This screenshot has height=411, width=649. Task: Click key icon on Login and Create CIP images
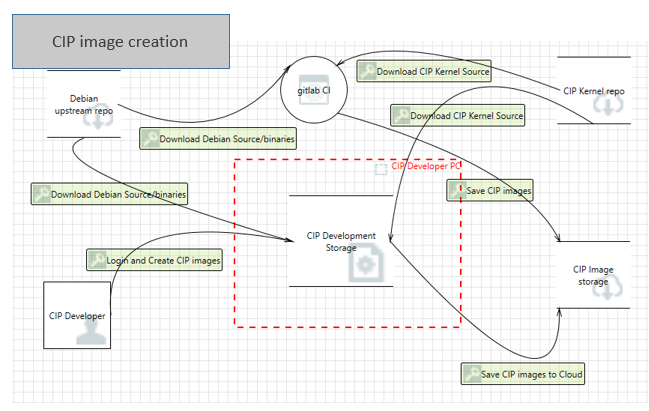[97, 260]
